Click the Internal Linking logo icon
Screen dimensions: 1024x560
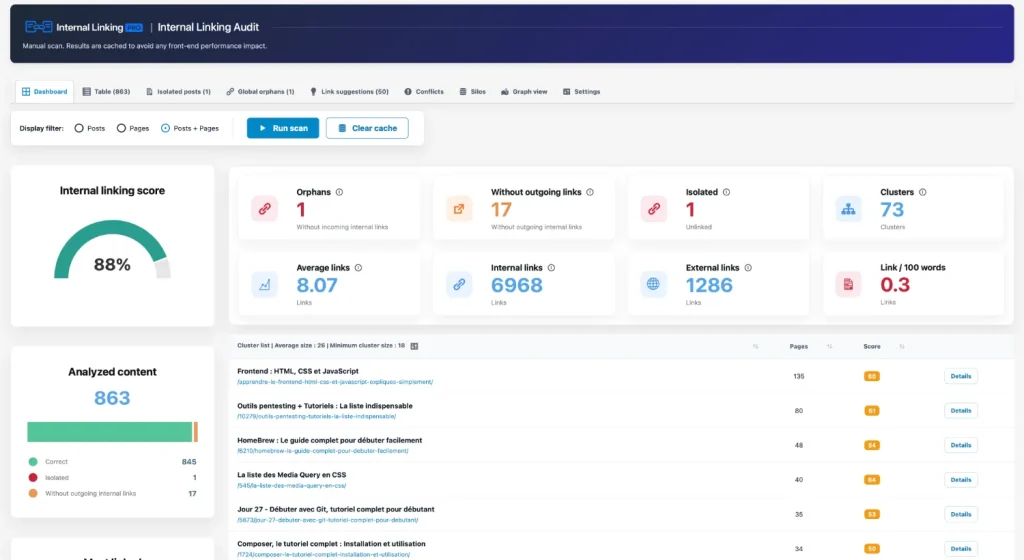(x=38, y=27)
